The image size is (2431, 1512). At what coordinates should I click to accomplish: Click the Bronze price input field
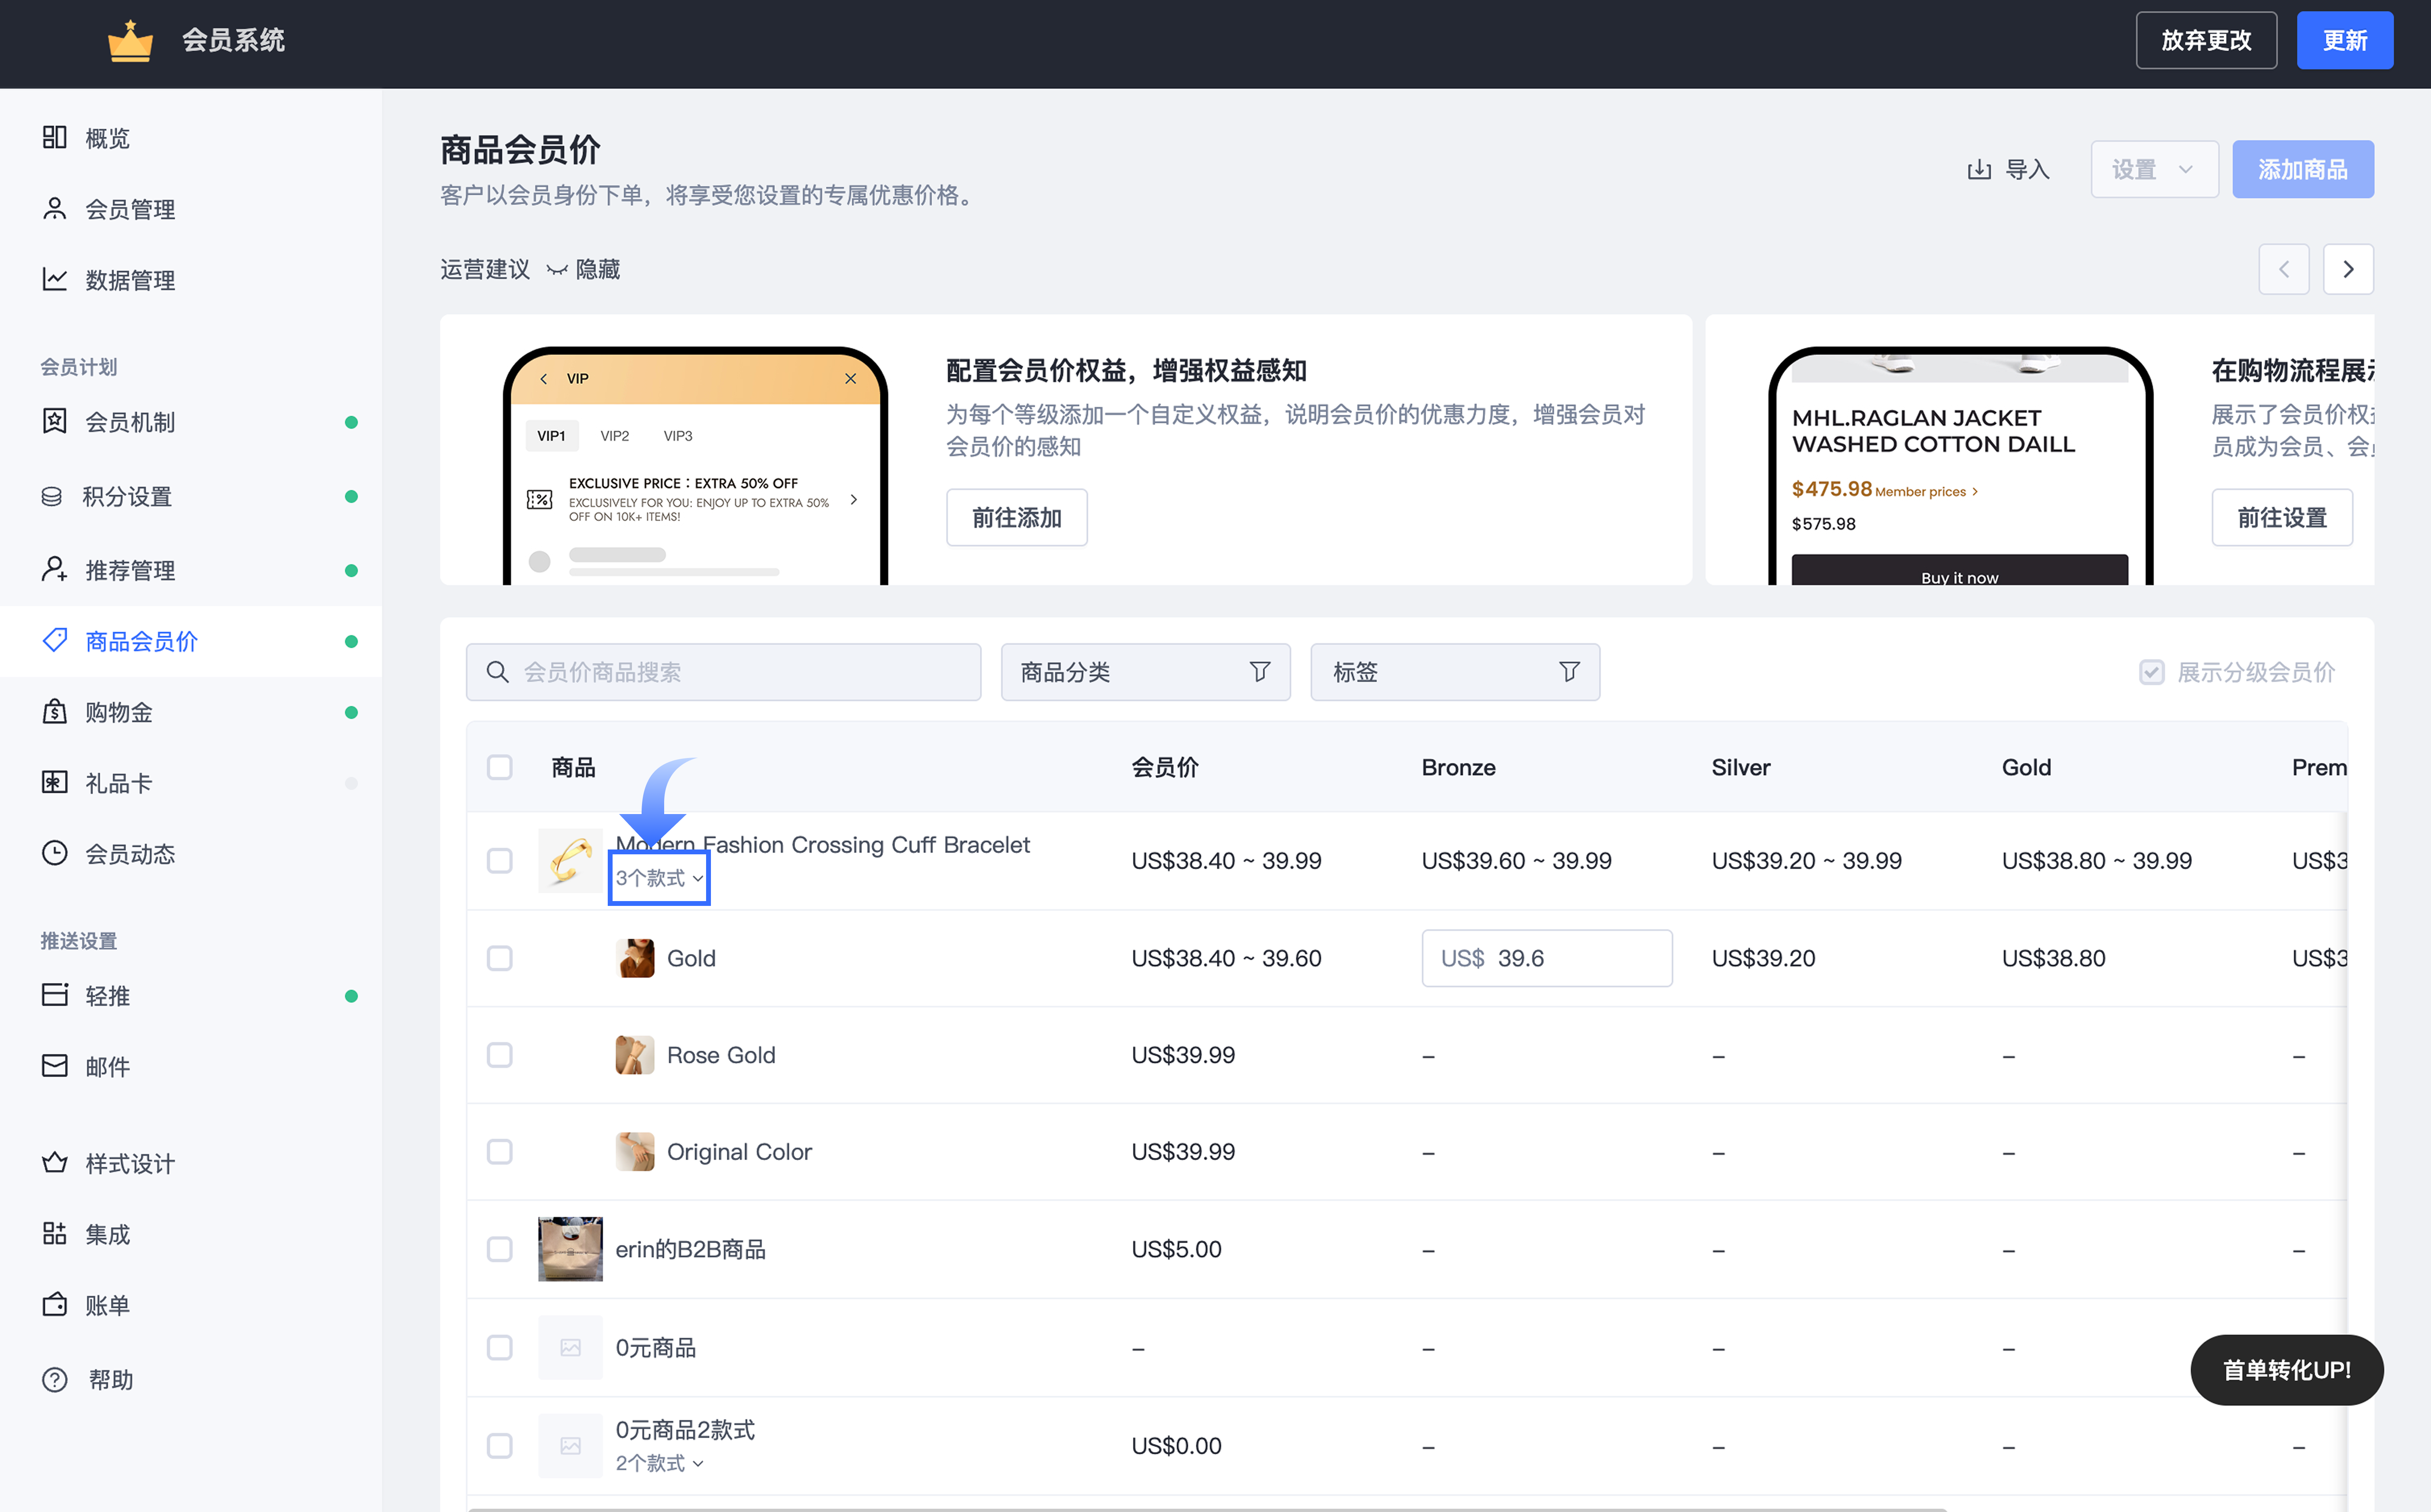point(1547,958)
